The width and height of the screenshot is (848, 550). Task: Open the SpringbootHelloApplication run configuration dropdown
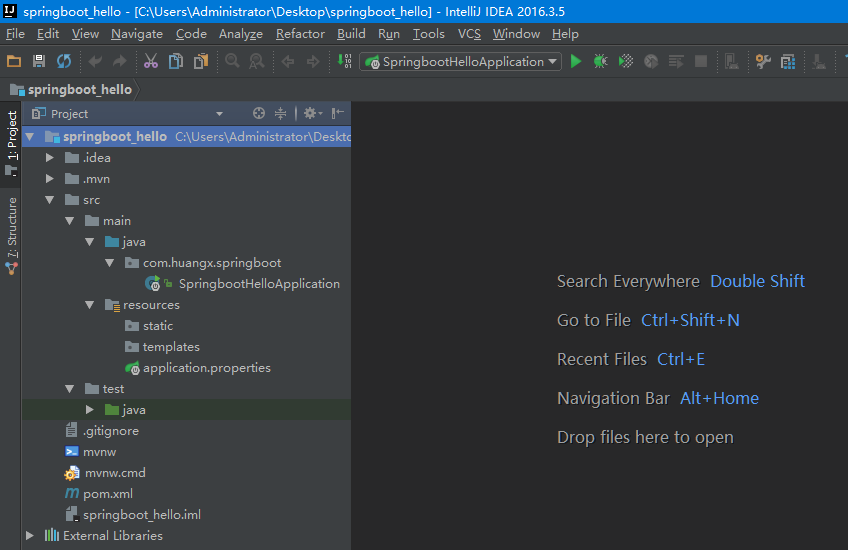point(460,62)
